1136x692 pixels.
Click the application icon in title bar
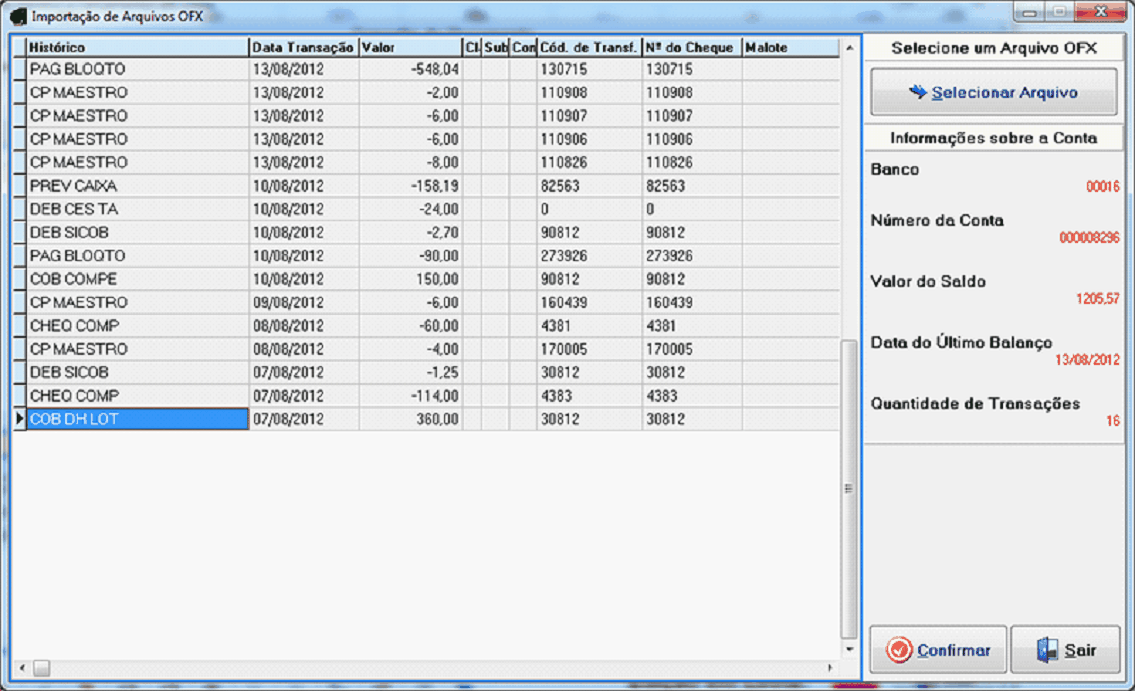tap(18, 17)
